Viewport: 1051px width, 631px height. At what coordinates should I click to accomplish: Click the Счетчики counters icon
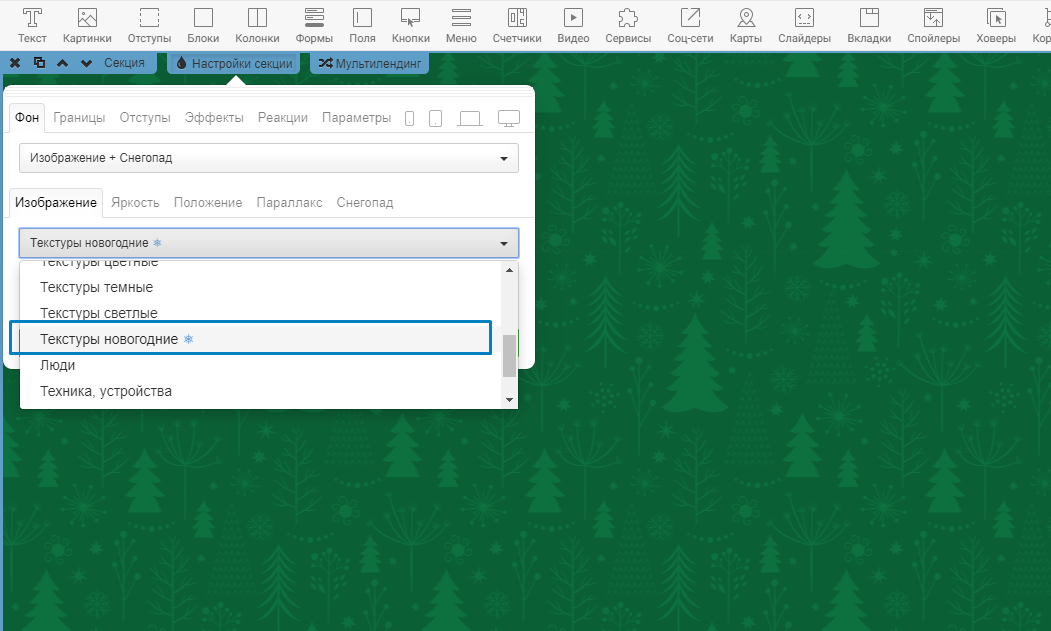[x=517, y=25]
